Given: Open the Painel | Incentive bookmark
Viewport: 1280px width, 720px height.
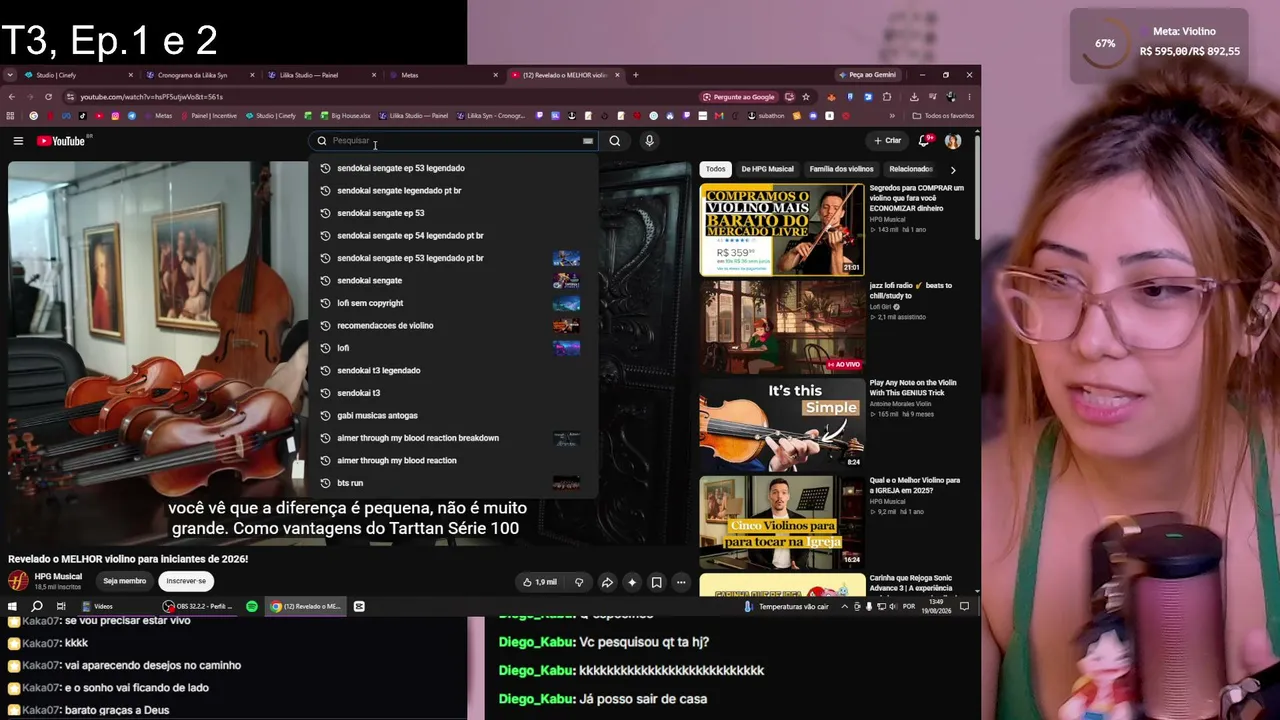Looking at the screenshot, I should [x=209, y=116].
